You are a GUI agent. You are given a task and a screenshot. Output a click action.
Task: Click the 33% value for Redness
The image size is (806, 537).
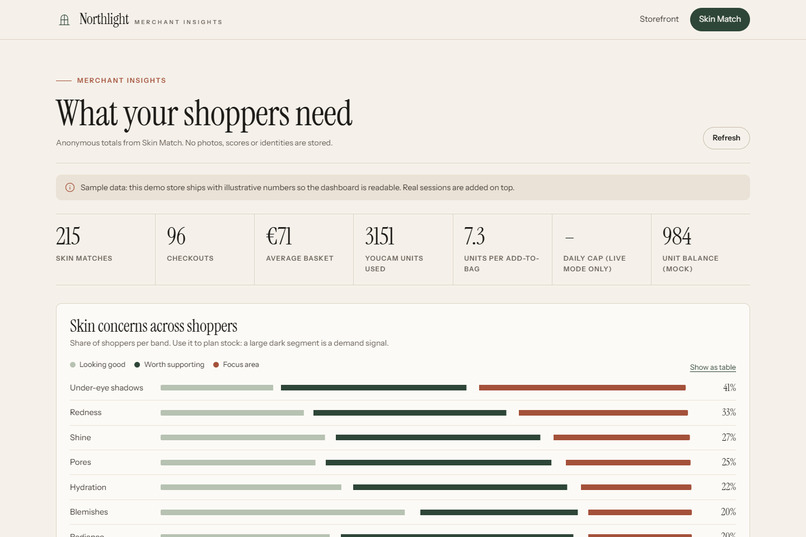[728, 412]
